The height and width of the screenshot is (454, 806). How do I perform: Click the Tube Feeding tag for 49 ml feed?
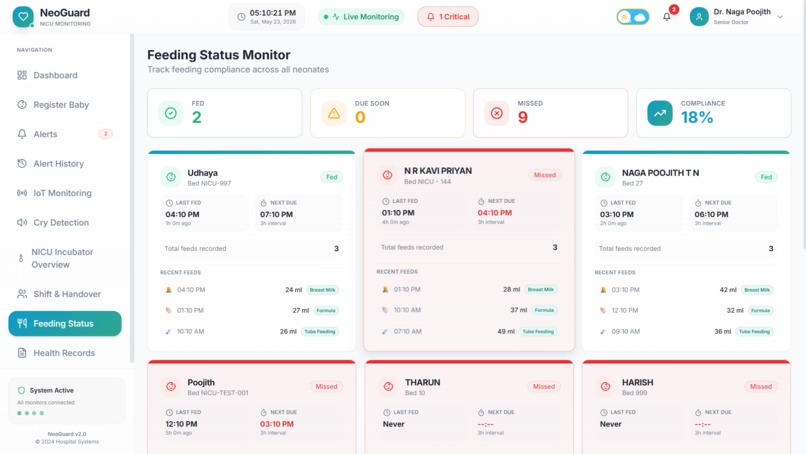538,332
